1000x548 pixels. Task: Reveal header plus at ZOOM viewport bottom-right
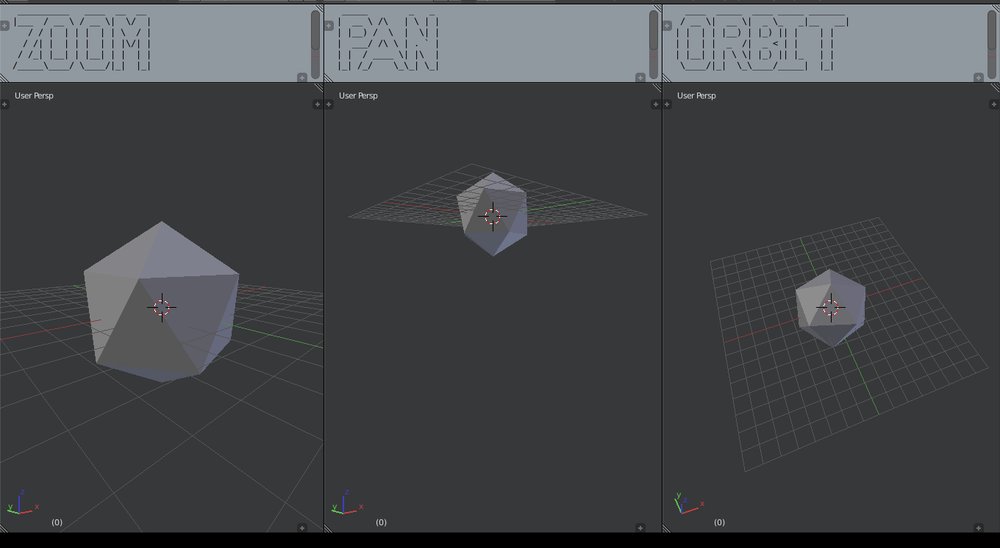(x=302, y=528)
